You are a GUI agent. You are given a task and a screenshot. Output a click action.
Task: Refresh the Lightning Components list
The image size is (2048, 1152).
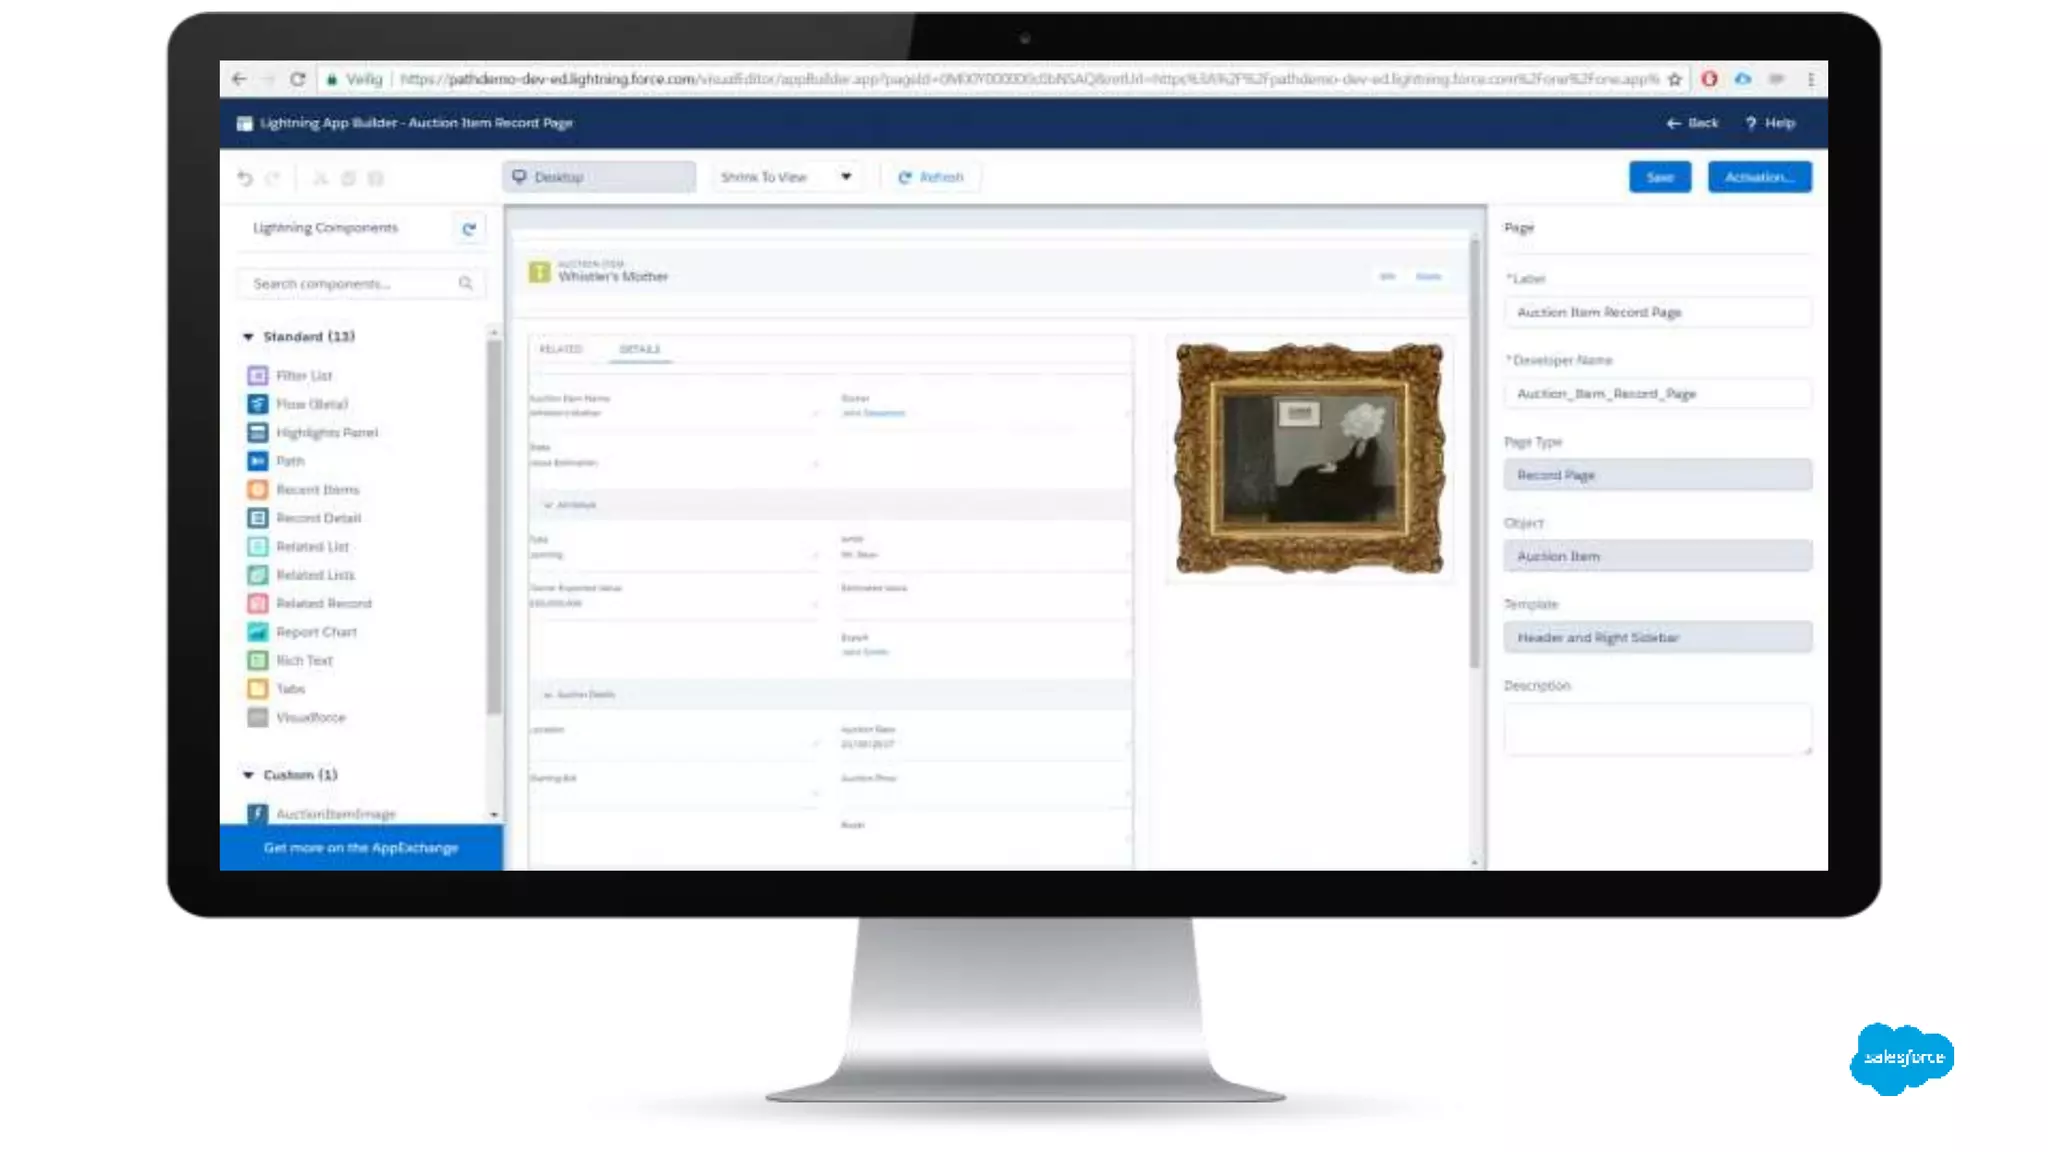[x=469, y=229]
